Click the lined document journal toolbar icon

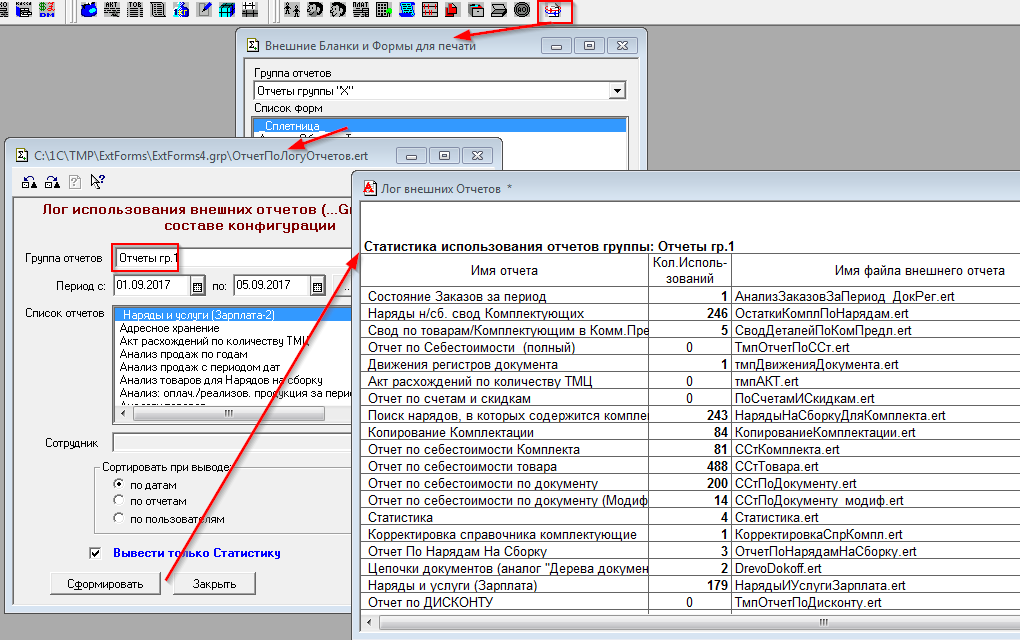click(158, 10)
